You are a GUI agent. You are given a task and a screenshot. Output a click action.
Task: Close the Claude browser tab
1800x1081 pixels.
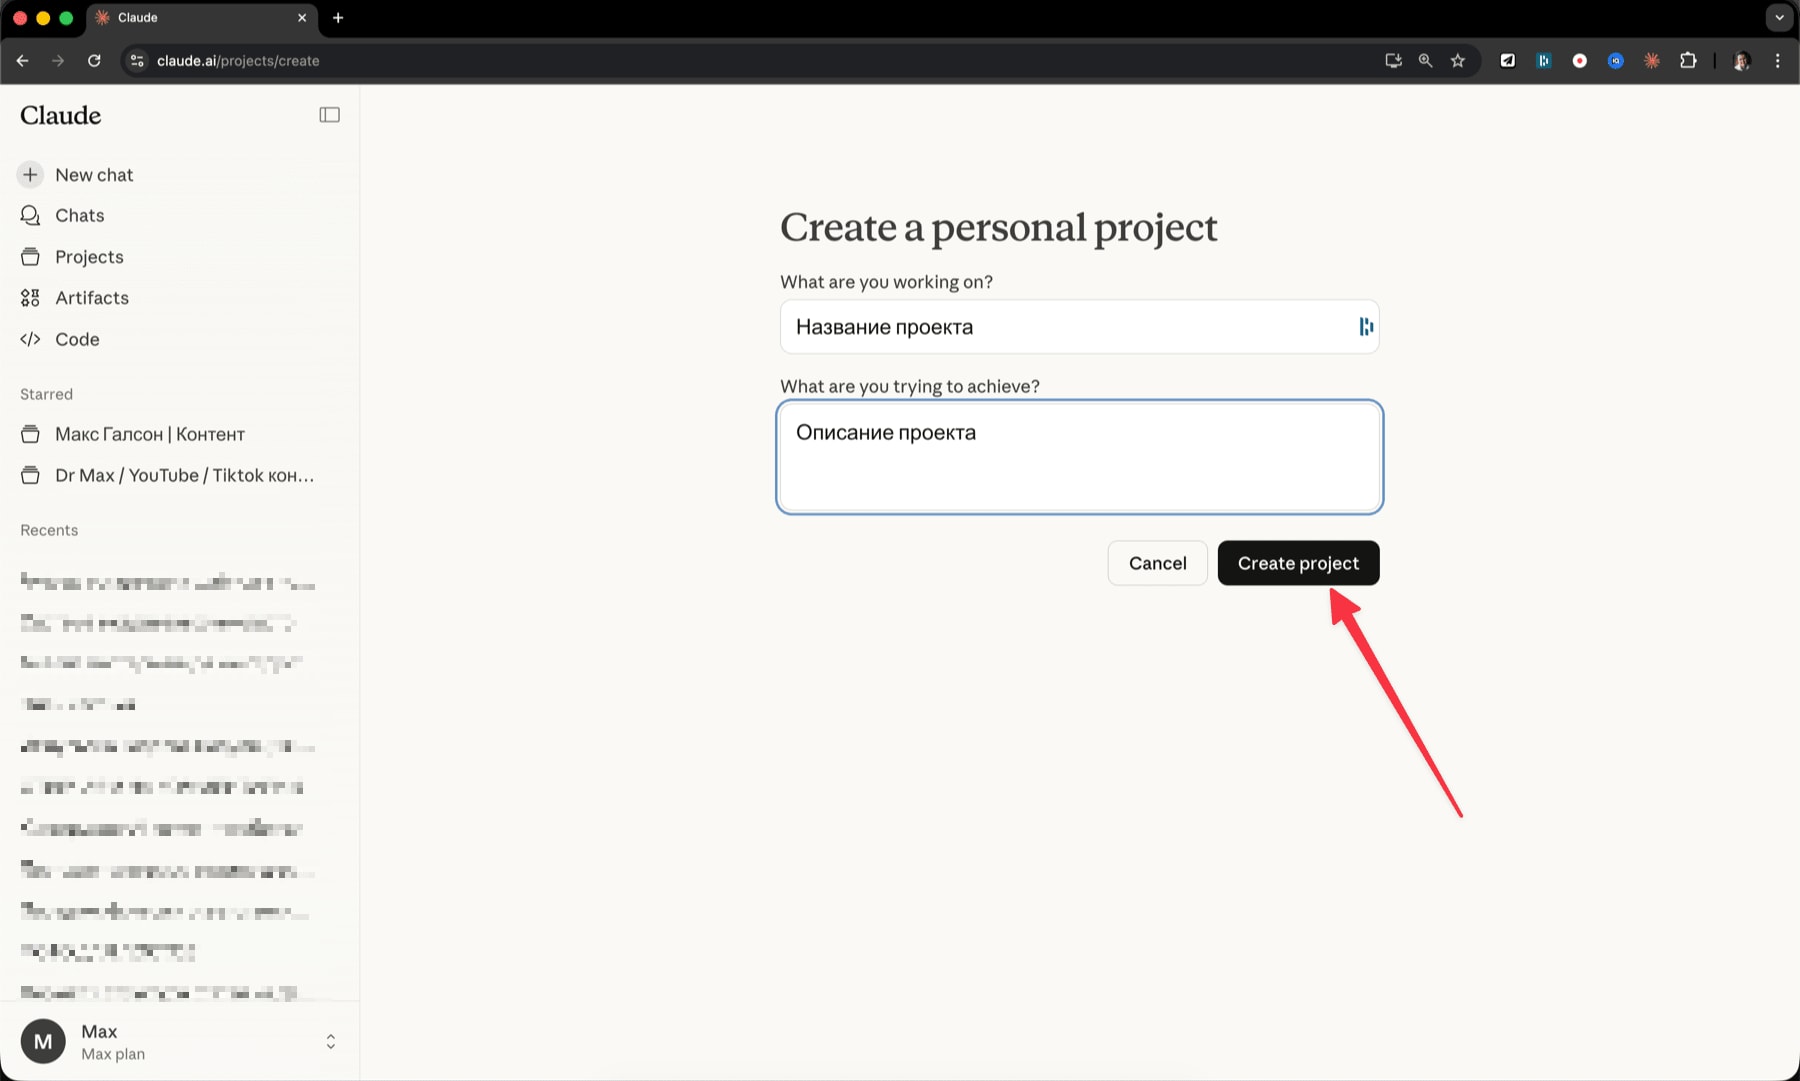pos(302,18)
